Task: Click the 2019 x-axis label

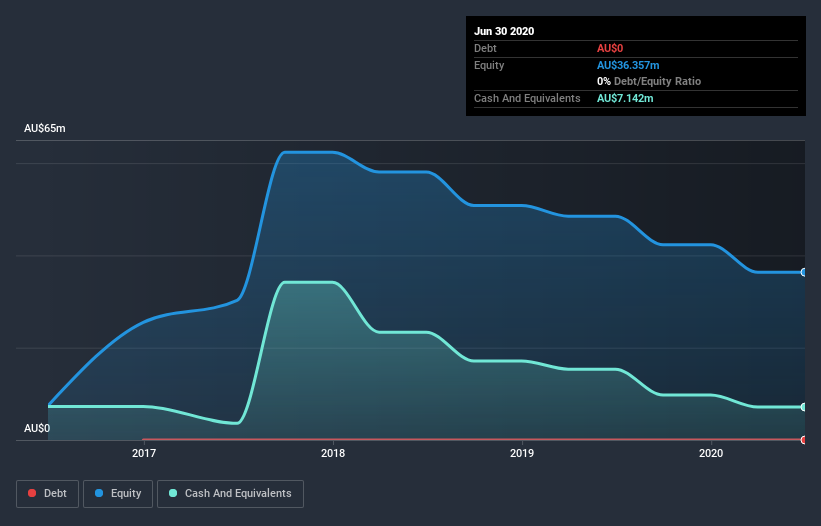Action: (x=522, y=453)
